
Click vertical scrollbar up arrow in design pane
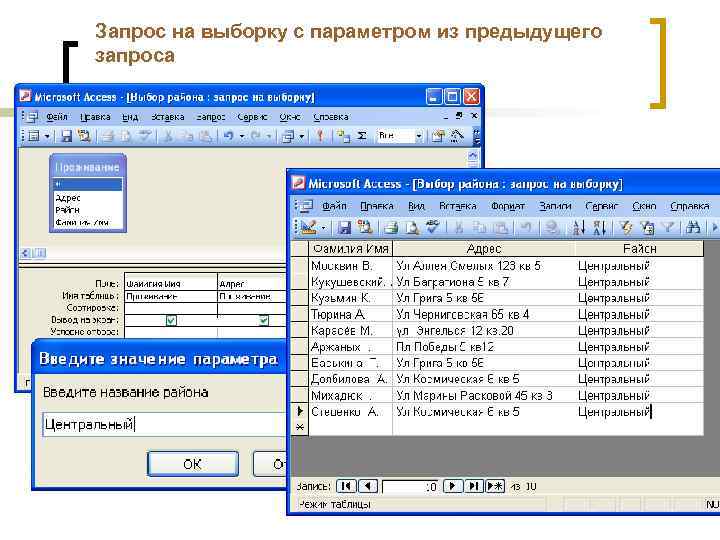point(473,156)
